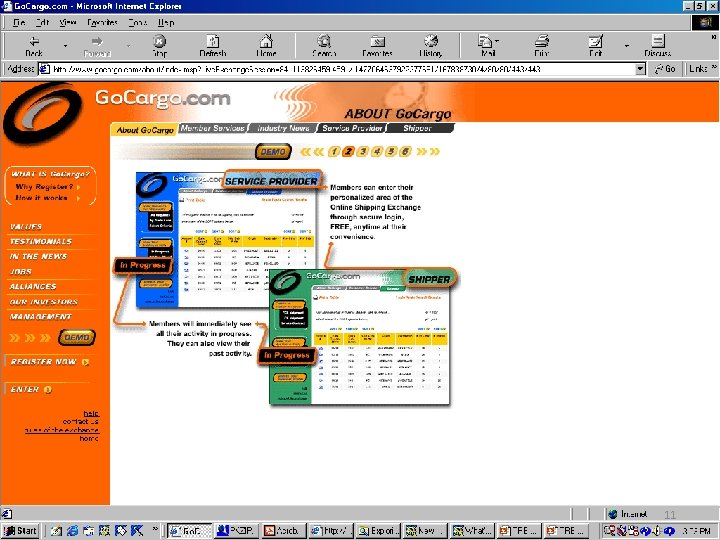The height and width of the screenshot is (540, 720).
Task: Click the DEMO button in the sidebar
Action: pos(77,337)
